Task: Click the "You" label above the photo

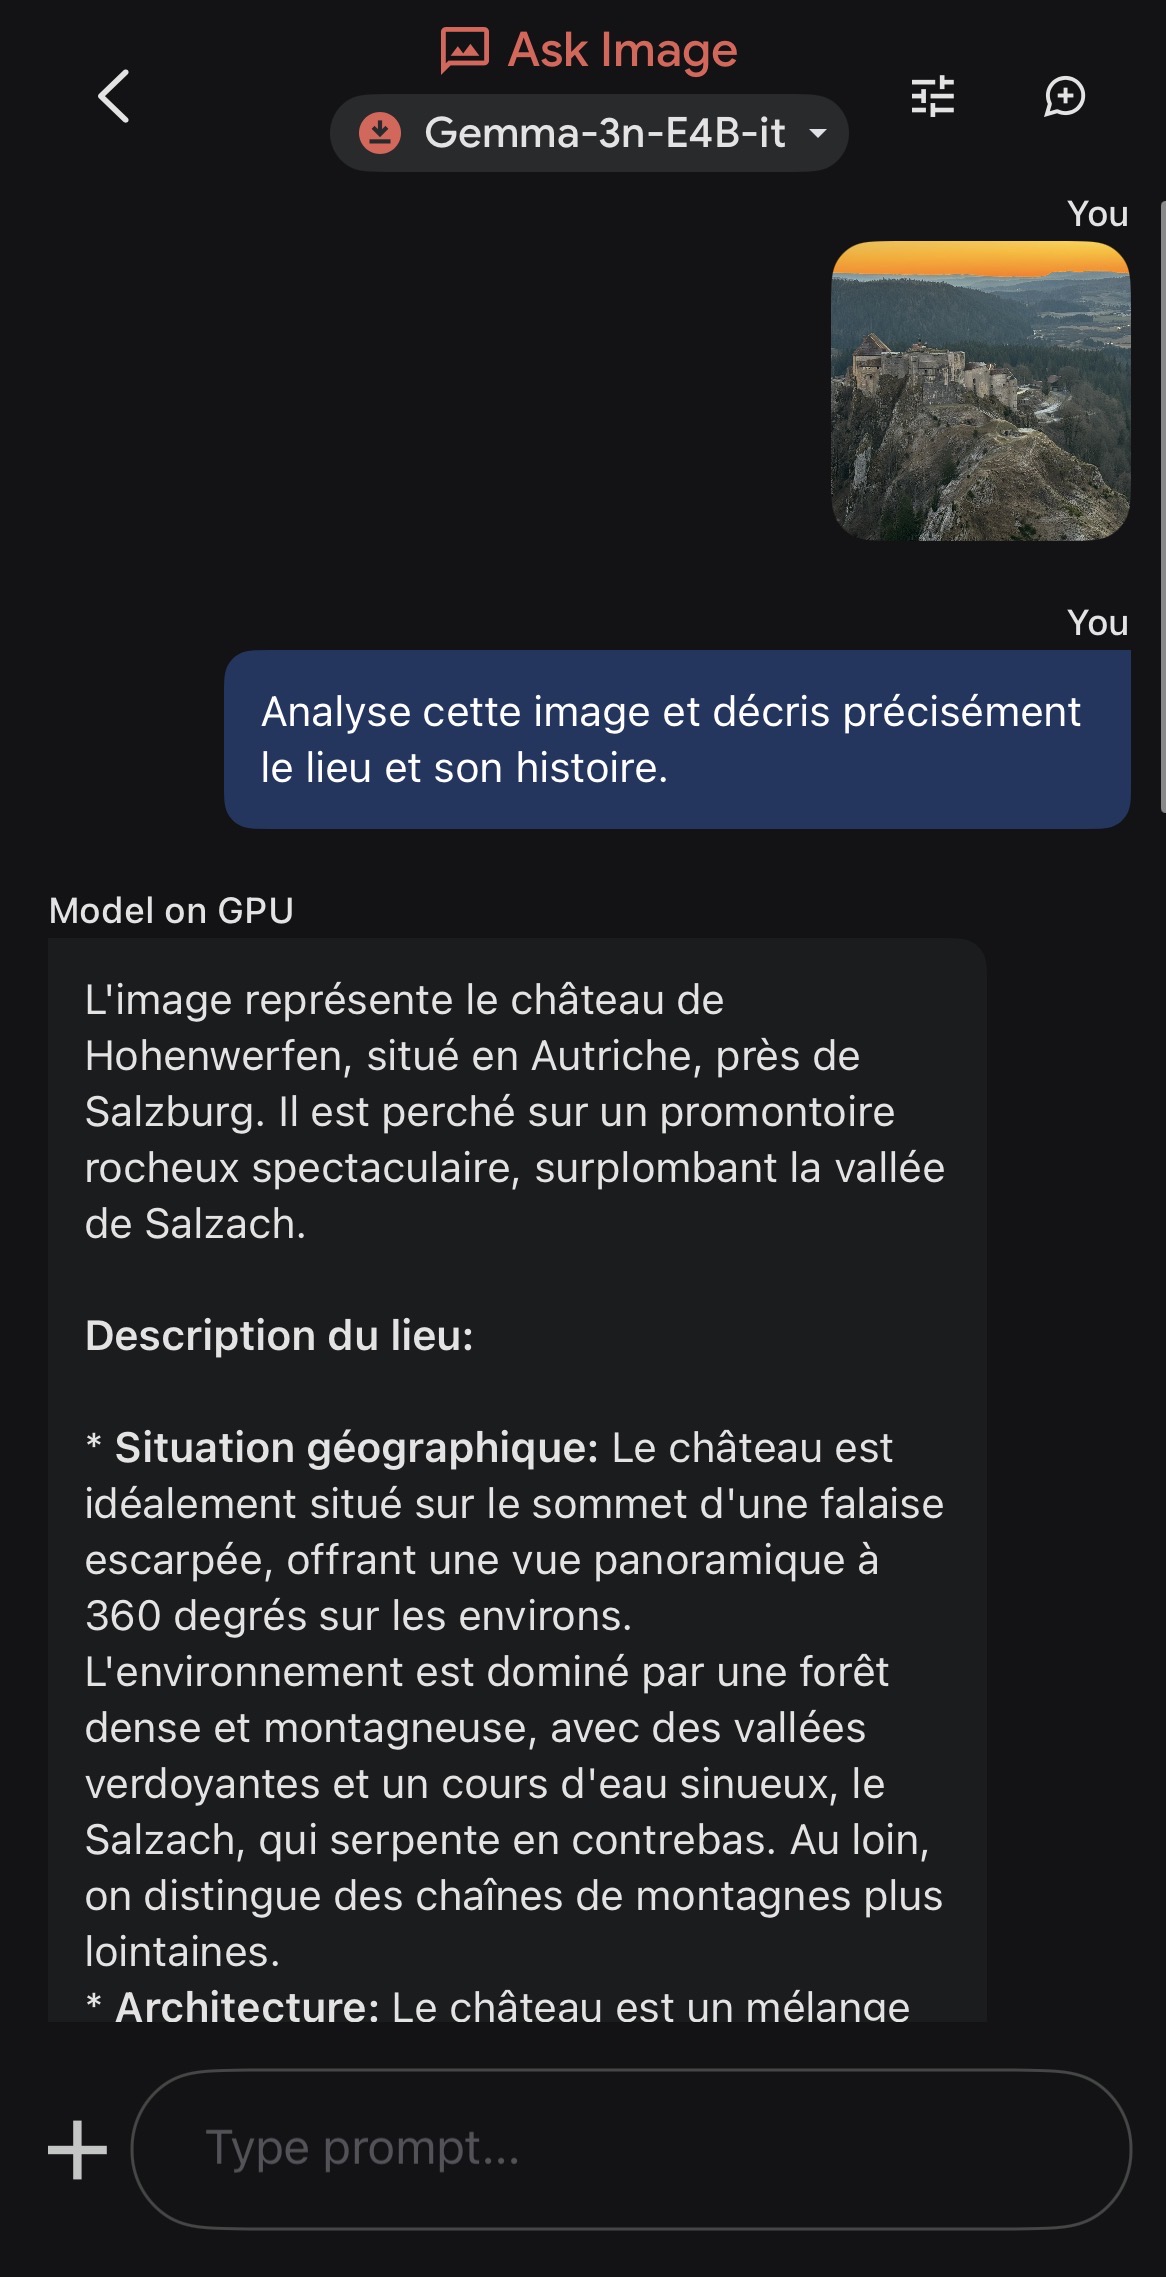Action: click(1097, 214)
